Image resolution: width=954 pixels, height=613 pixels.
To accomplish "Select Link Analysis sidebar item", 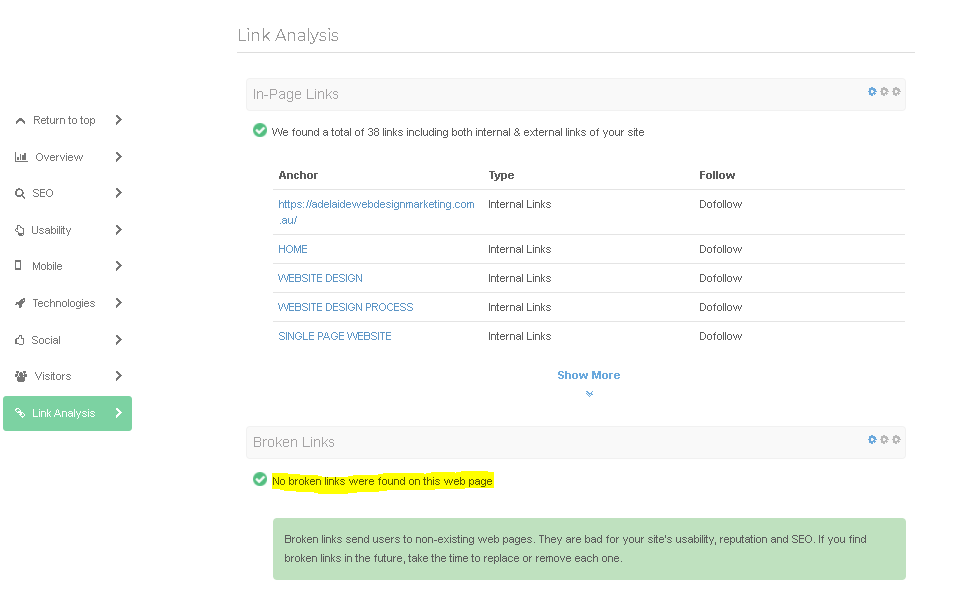I will [68, 414].
